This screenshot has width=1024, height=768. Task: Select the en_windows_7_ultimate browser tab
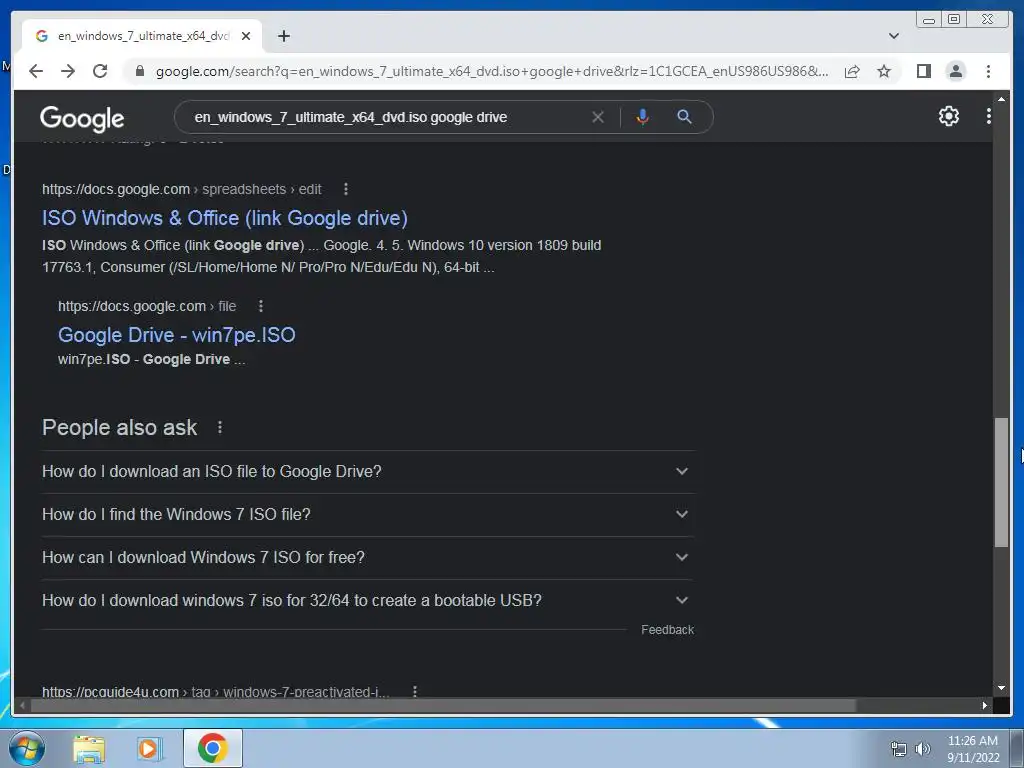(142, 36)
